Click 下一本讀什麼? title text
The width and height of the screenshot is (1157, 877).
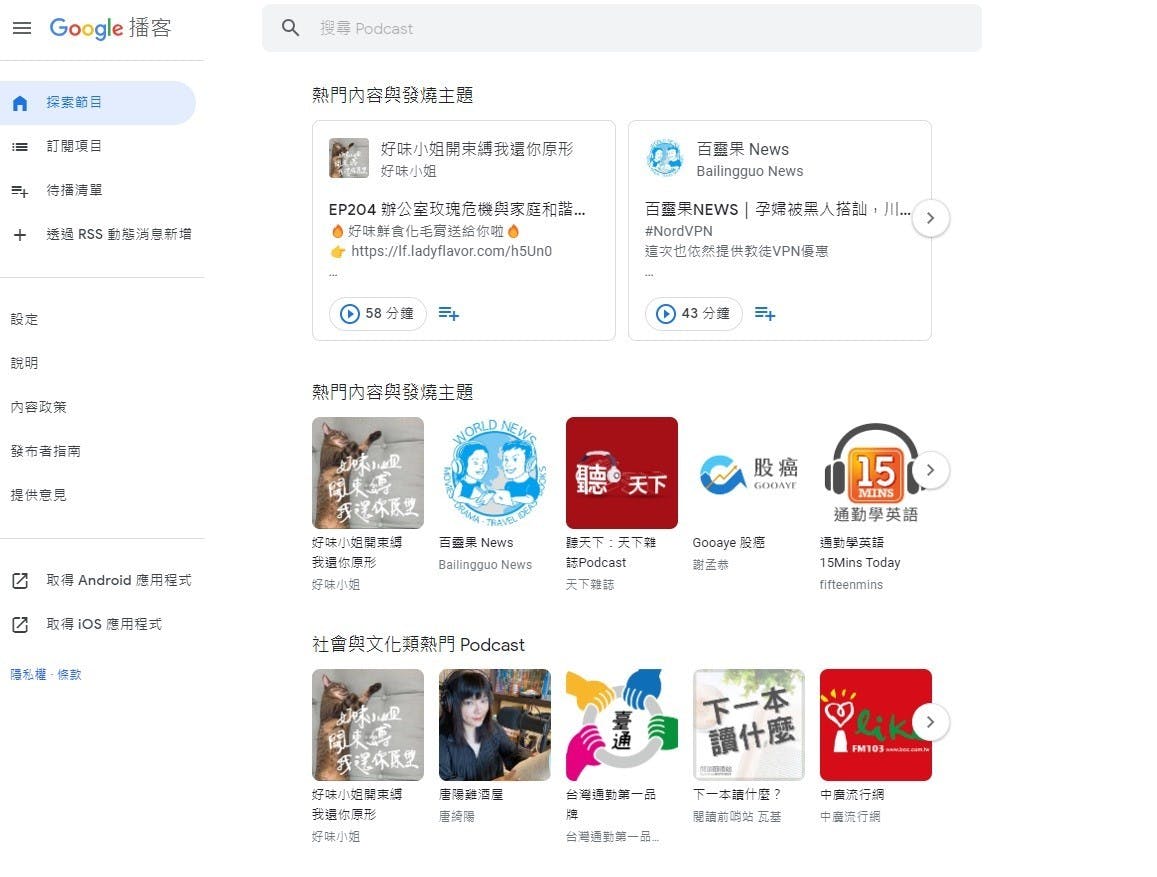pyautogui.click(x=737, y=794)
